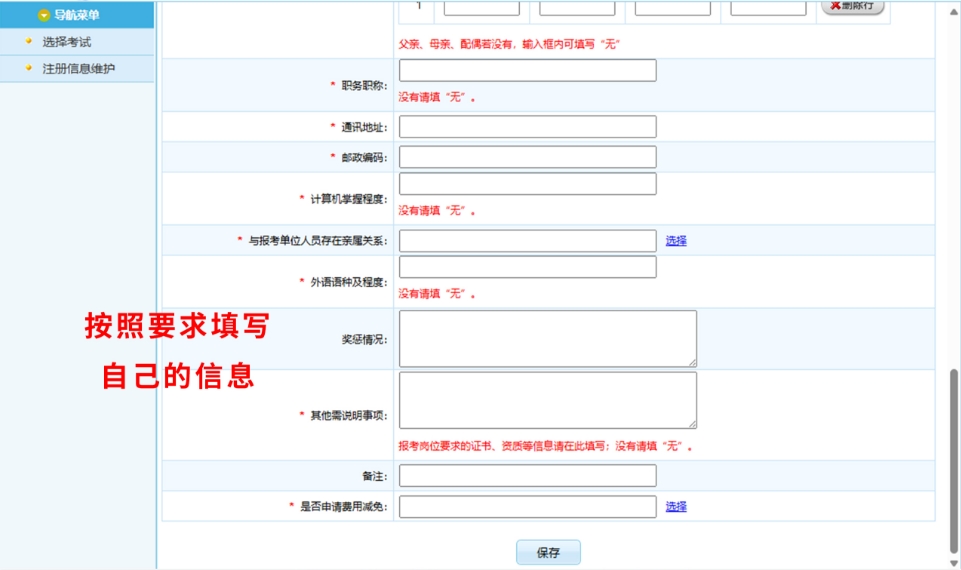Select the 计算机掌握程度 text field
Image resolution: width=961 pixels, height=570 pixels.
coord(527,184)
